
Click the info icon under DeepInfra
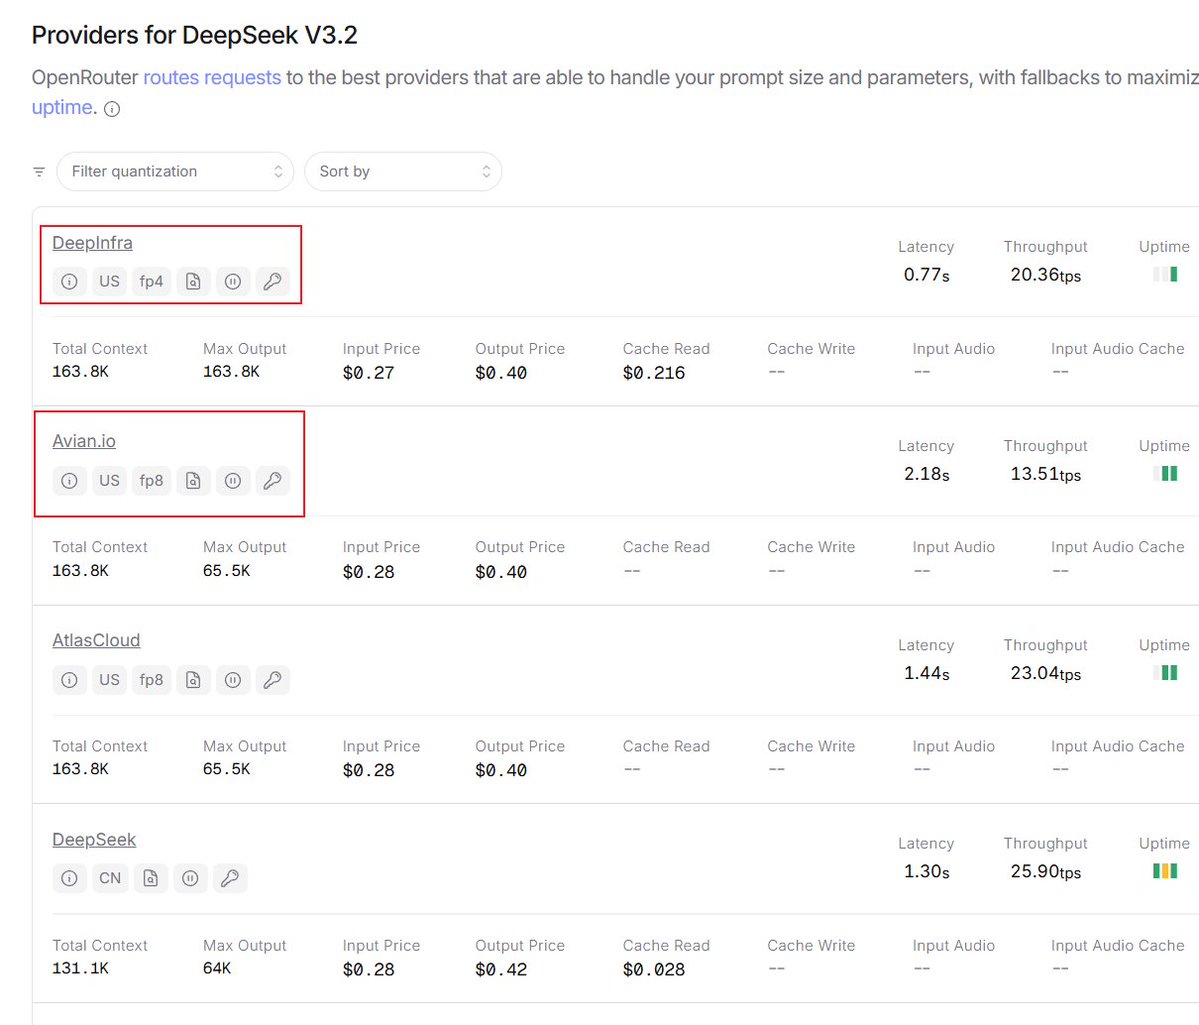pyautogui.click(x=69, y=282)
